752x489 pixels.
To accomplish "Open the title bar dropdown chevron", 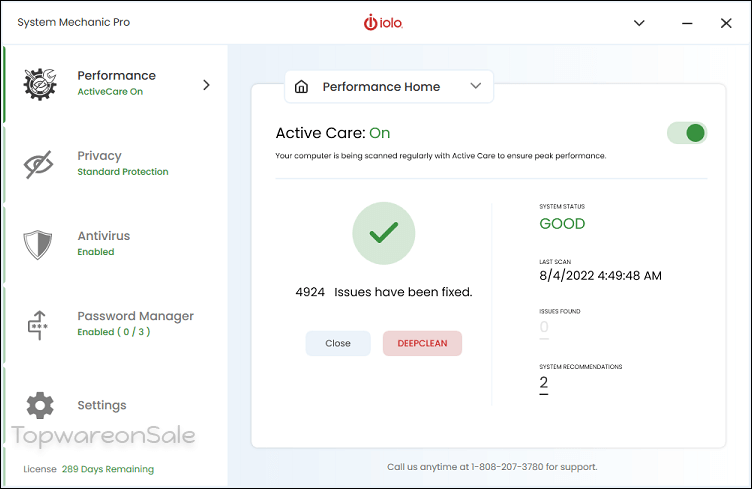I will click(x=639, y=23).
